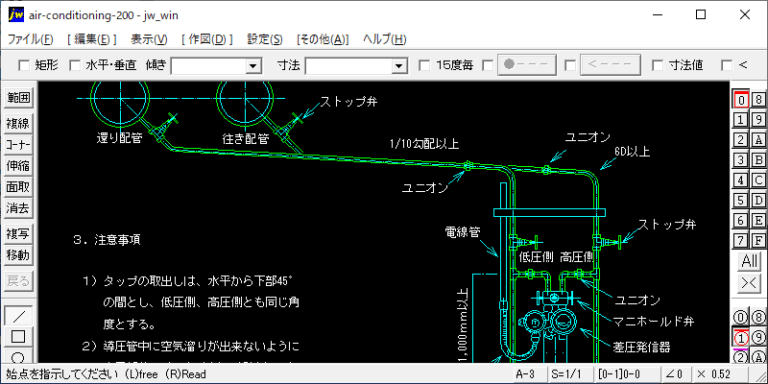Pick the 面取 chamfer tool
This screenshot has width=768, height=384.
coord(18,187)
